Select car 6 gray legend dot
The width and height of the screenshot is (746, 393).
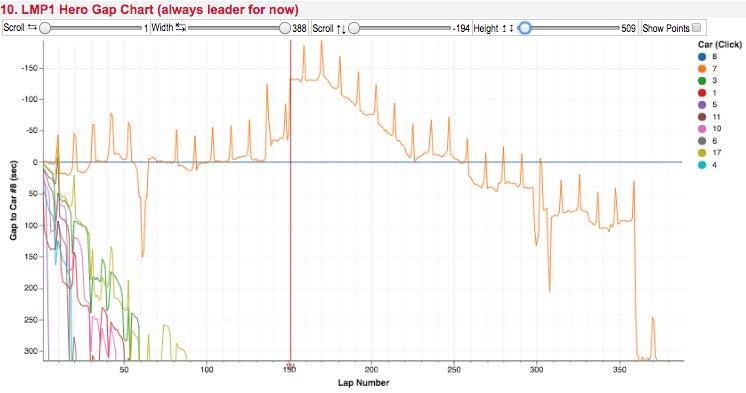coord(702,141)
